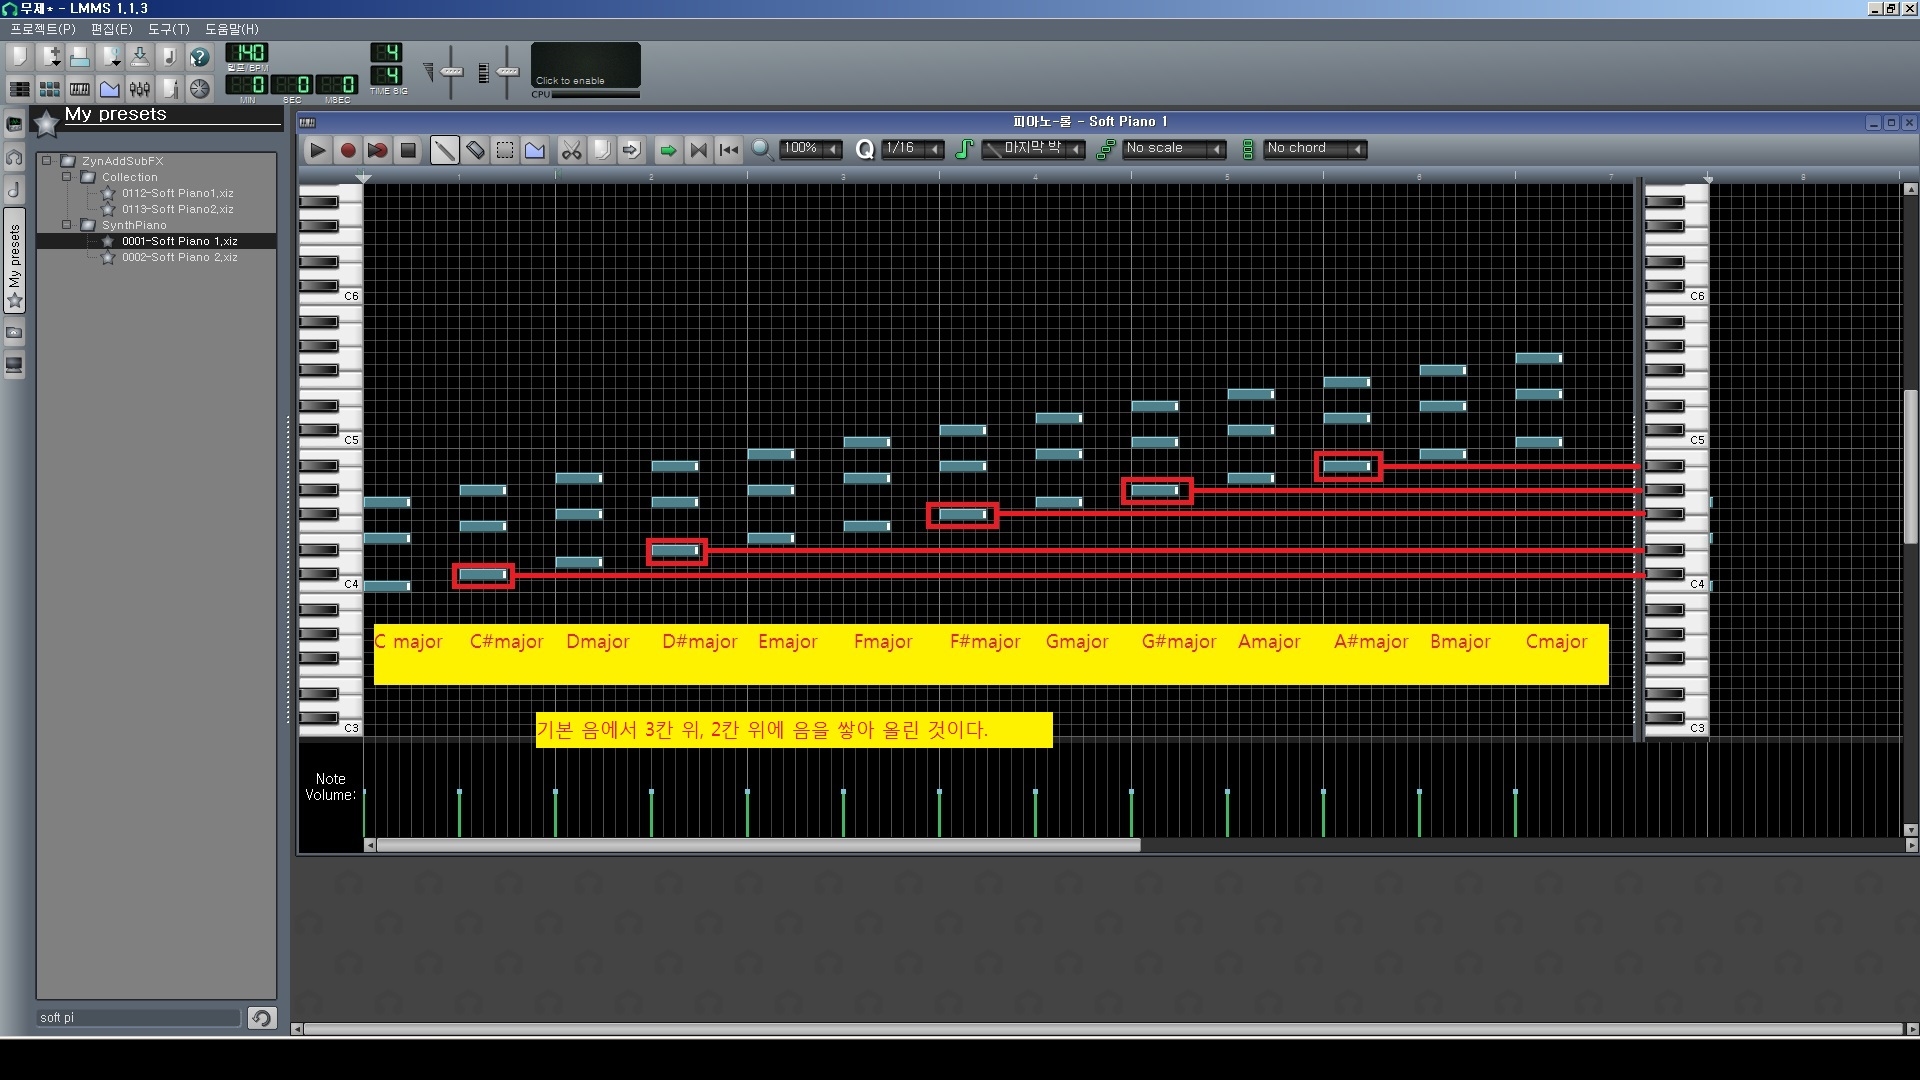Collapse the ZynAddSubFX tree folder
The height and width of the screenshot is (1080, 1920).
(46, 160)
